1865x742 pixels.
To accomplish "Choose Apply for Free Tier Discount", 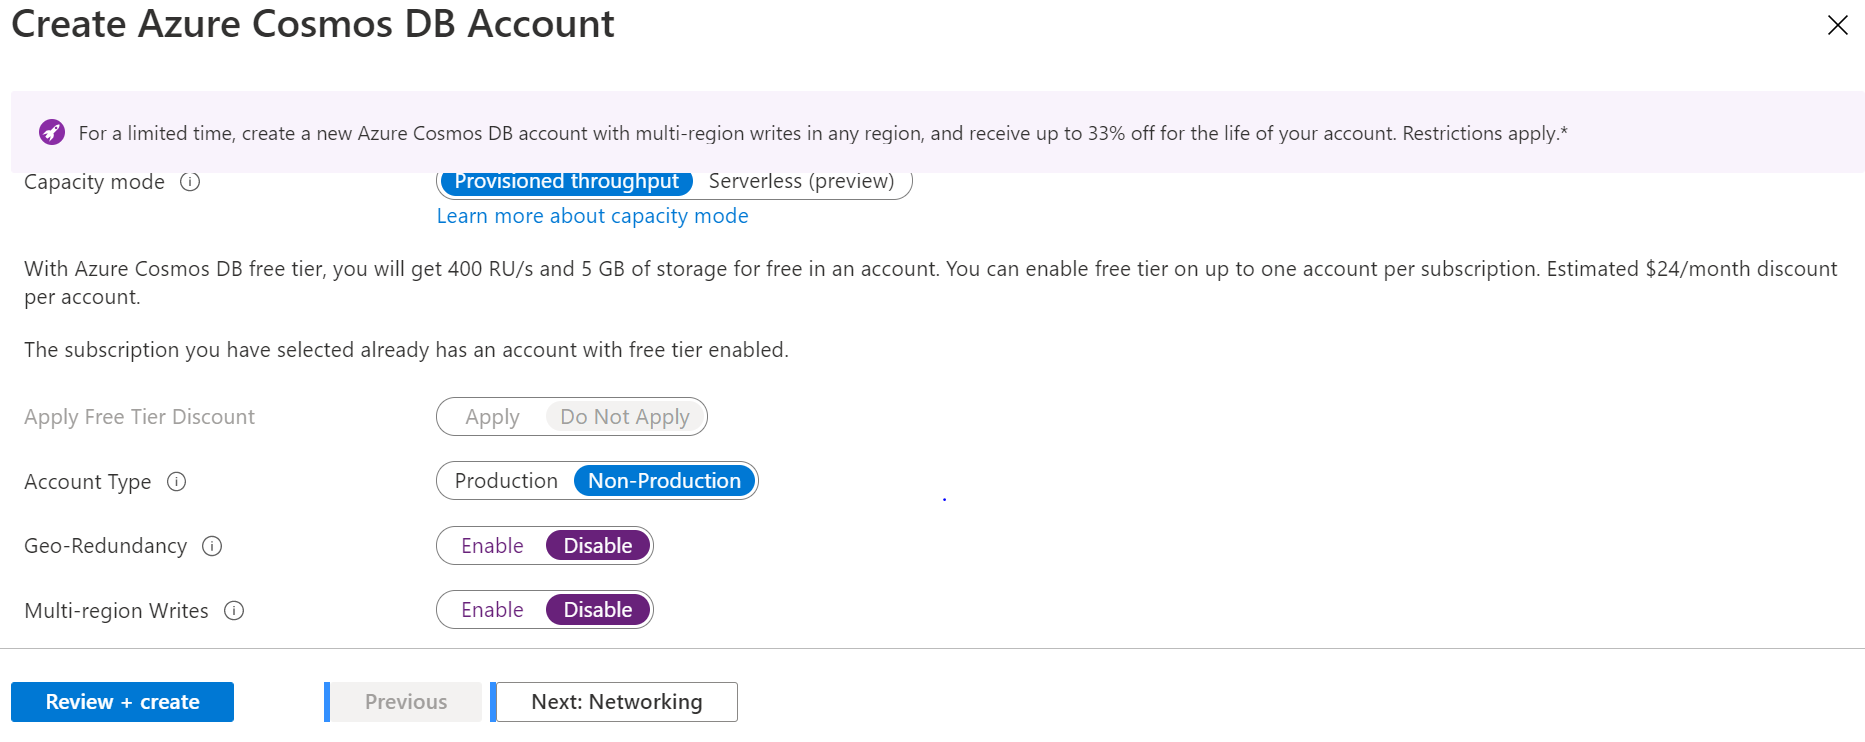I will [492, 417].
